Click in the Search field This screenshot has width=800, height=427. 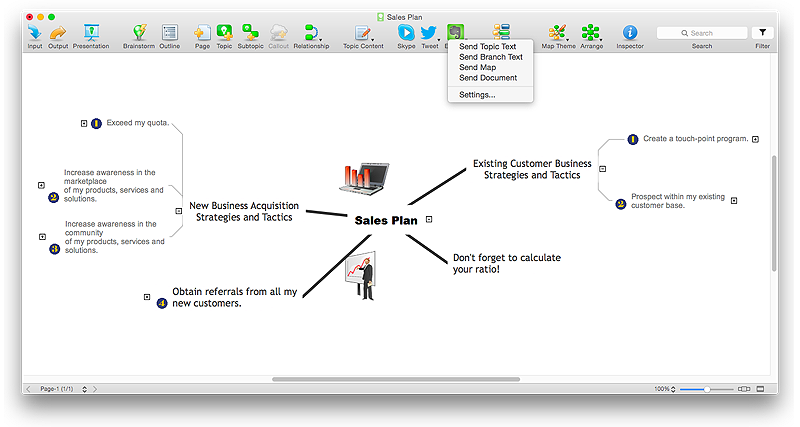702,33
